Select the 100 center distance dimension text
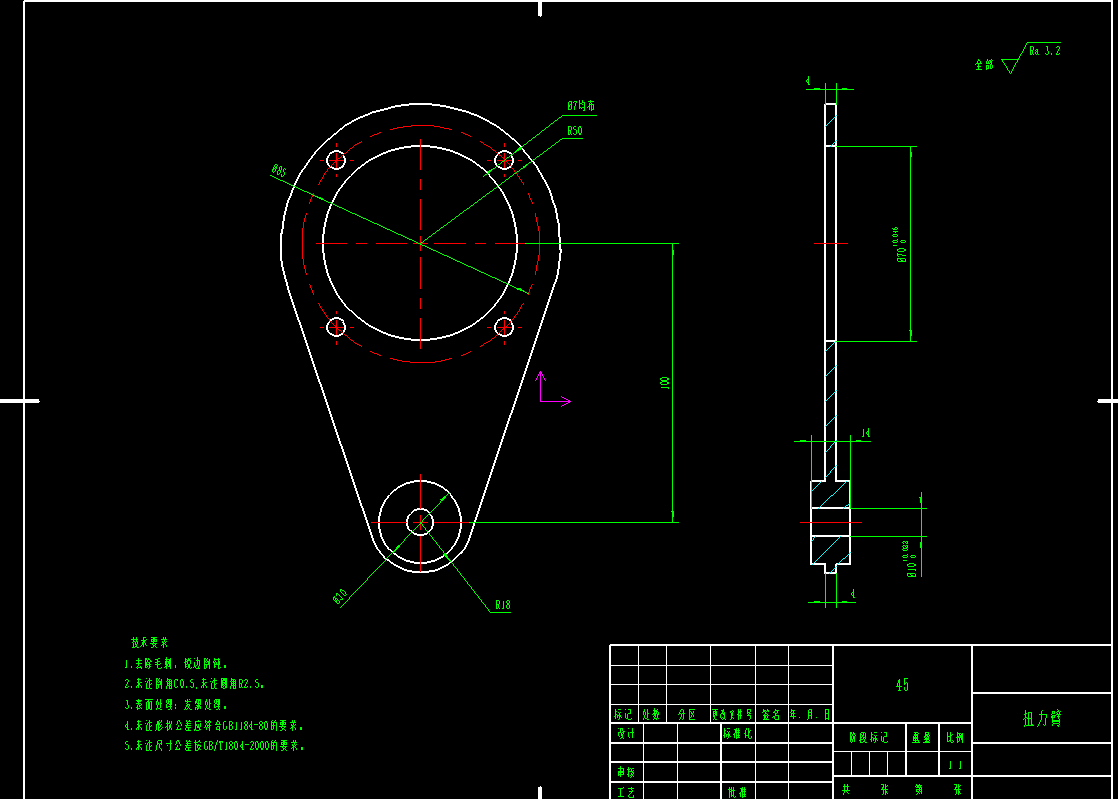The height and width of the screenshot is (799, 1118). 665,383
